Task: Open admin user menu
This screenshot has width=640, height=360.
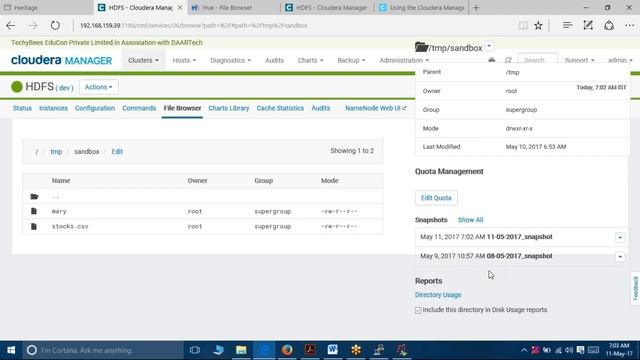Action: click(620, 60)
